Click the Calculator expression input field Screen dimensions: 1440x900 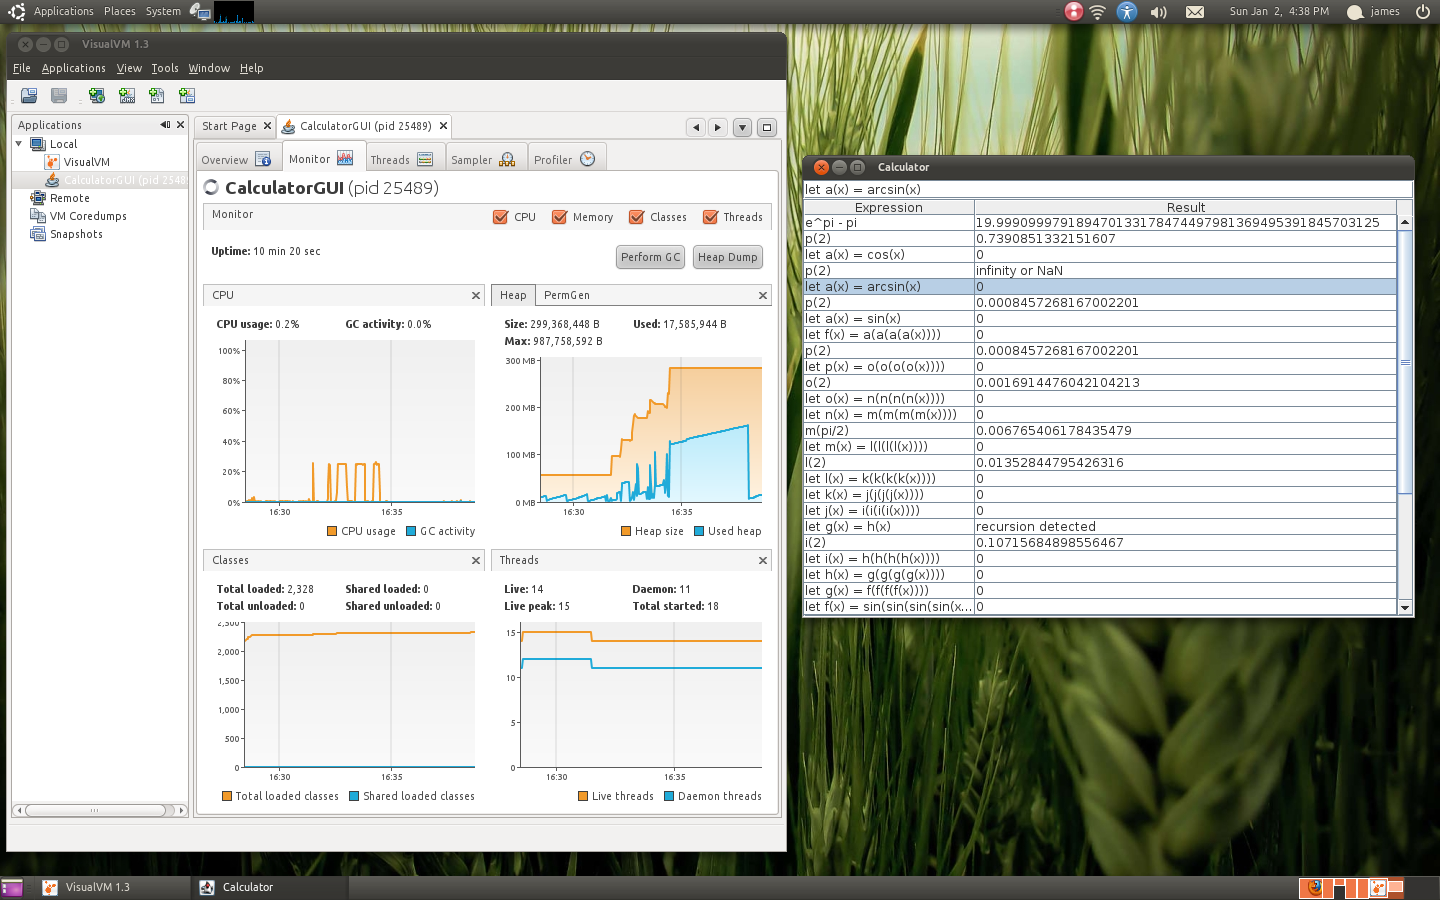(1108, 189)
